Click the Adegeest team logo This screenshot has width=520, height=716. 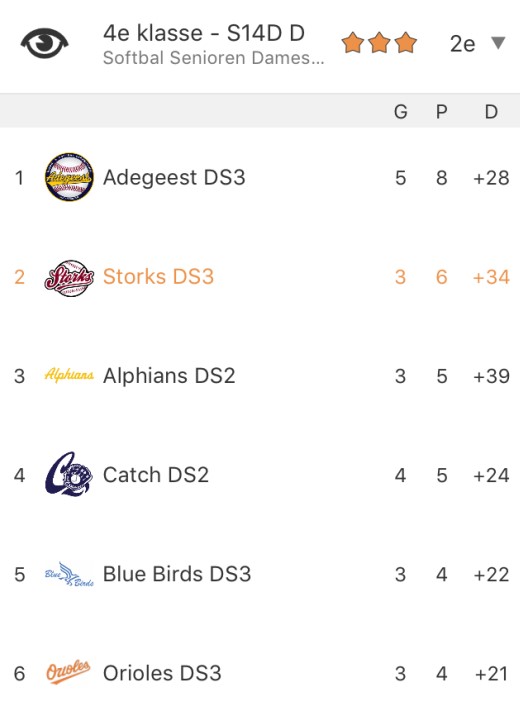[69, 177]
